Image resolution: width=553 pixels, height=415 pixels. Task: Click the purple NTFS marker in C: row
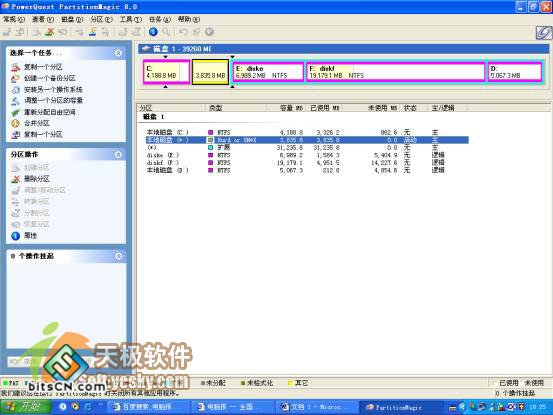211,132
